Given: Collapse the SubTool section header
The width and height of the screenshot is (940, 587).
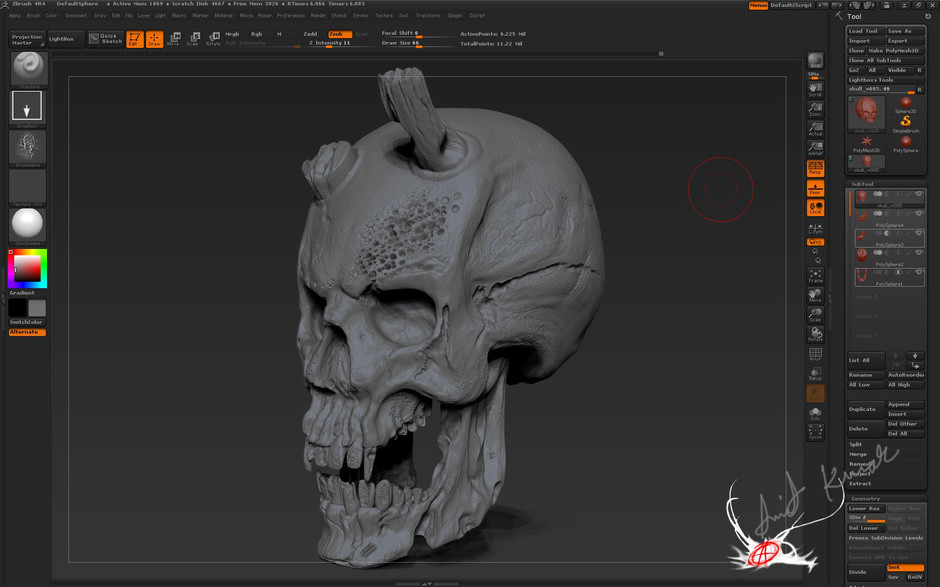Looking at the screenshot, I should [862, 184].
